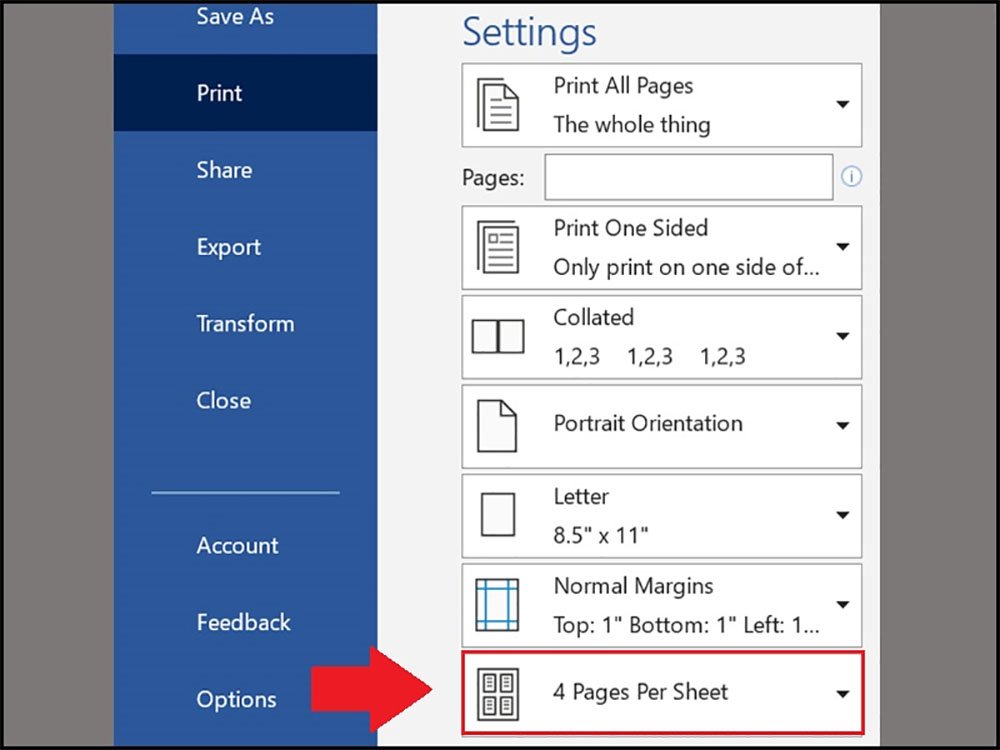Expand the Normal Margins dropdown arrow
This screenshot has height=750, width=1000.
coord(842,605)
